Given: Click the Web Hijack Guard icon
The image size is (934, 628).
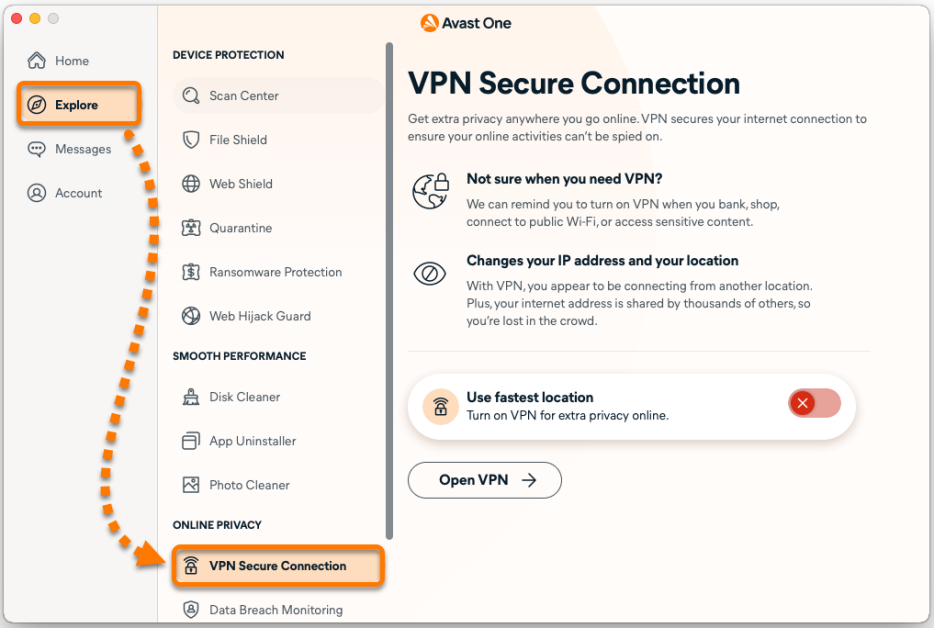Looking at the screenshot, I should (191, 316).
